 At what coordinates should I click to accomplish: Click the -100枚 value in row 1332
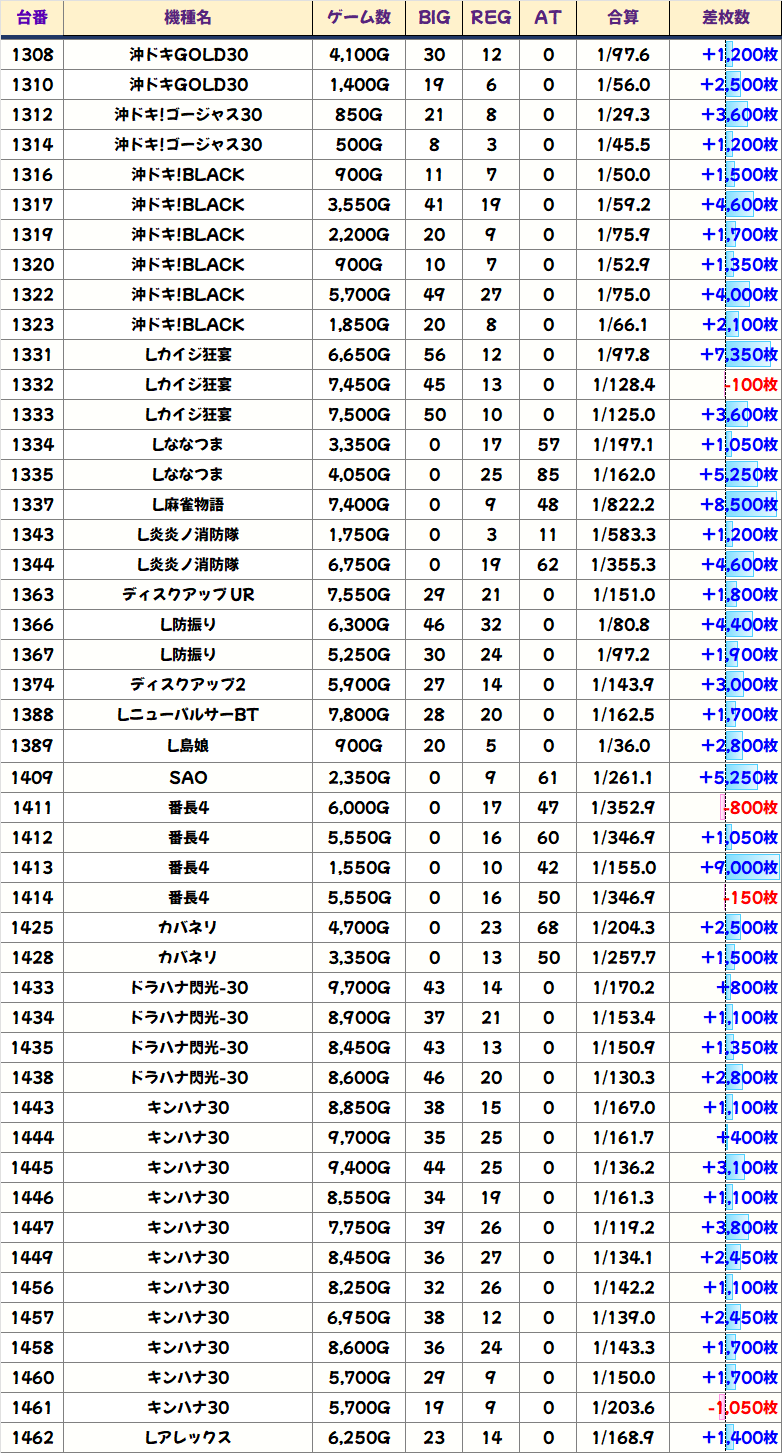click(751, 385)
